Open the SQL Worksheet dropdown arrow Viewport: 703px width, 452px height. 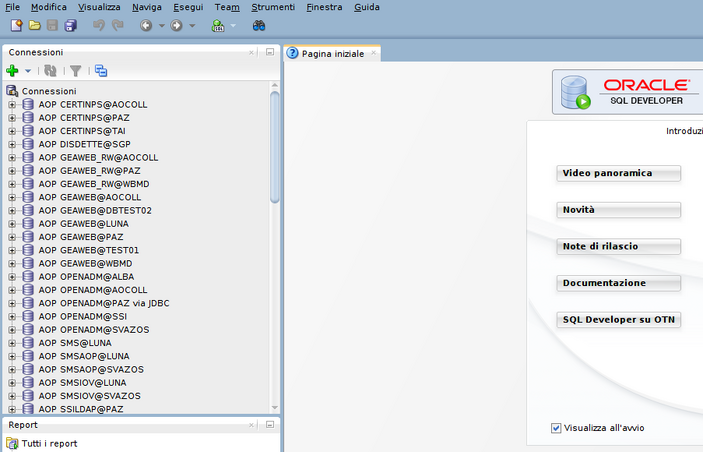[x=233, y=26]
